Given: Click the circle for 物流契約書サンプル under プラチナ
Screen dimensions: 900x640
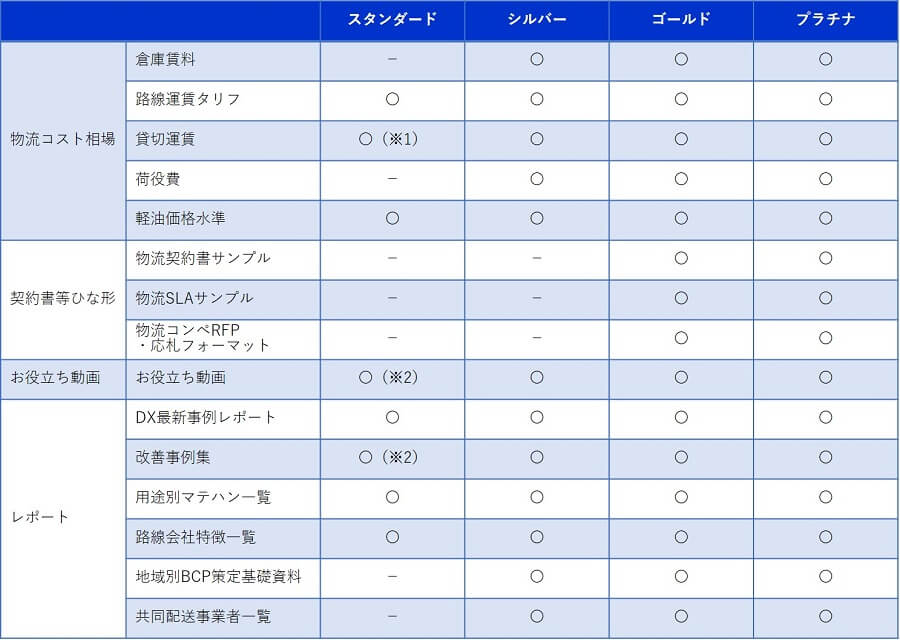Looking at the screenshot, I should point(825,258).
